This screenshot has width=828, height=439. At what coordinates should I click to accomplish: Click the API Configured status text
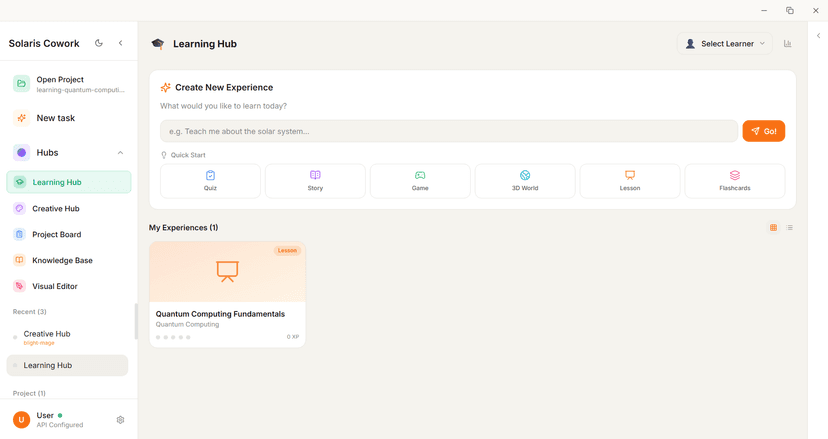point(60,425)
